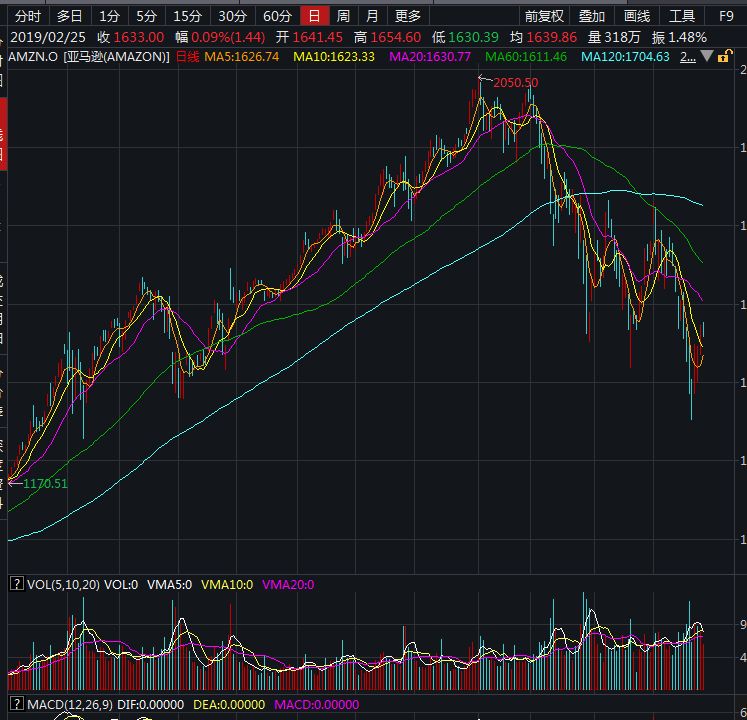747x720 pixels.
Task: Switch to the 分时 intraday chart tab
Action: pos(28,16)
